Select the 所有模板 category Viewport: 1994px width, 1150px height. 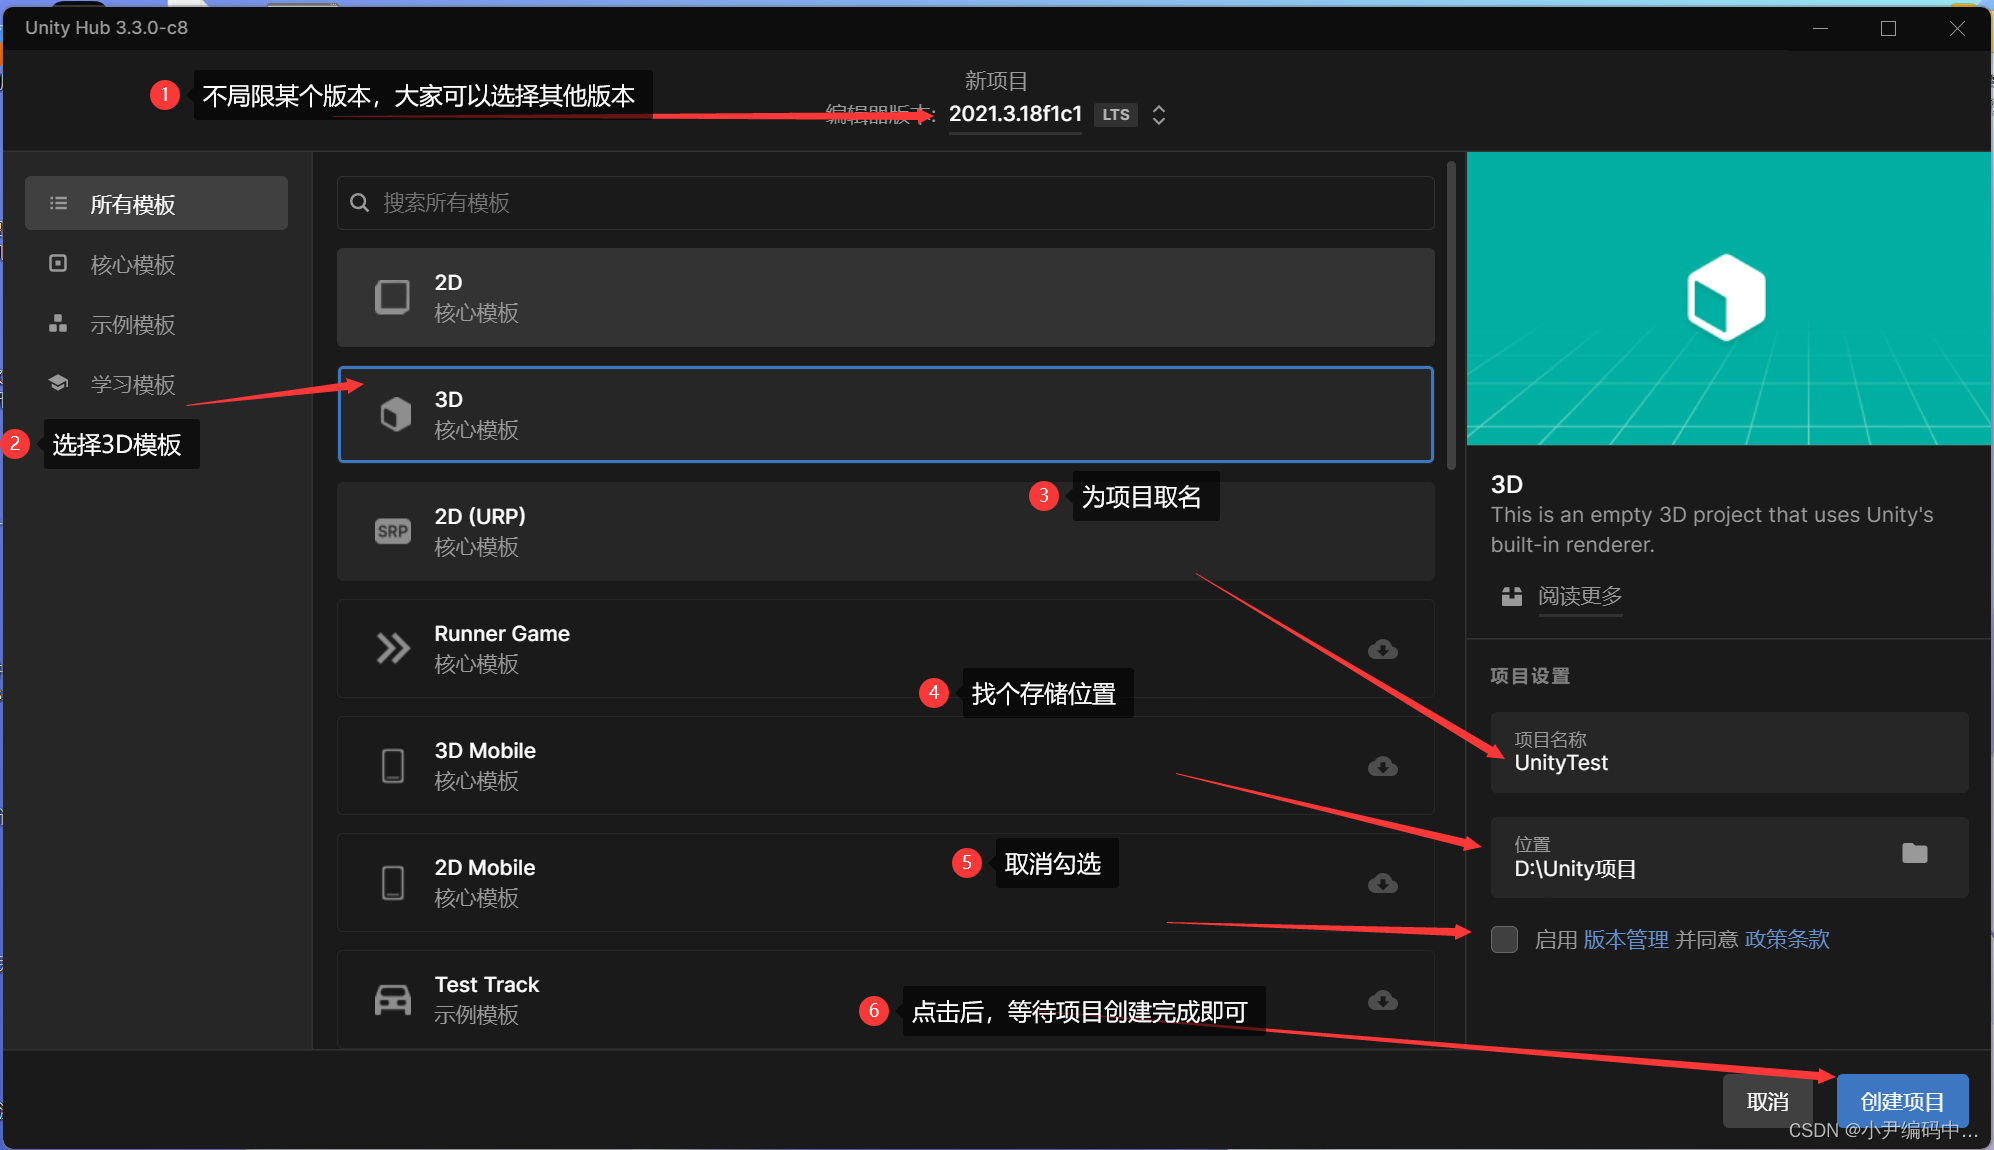tap(156, 203)
